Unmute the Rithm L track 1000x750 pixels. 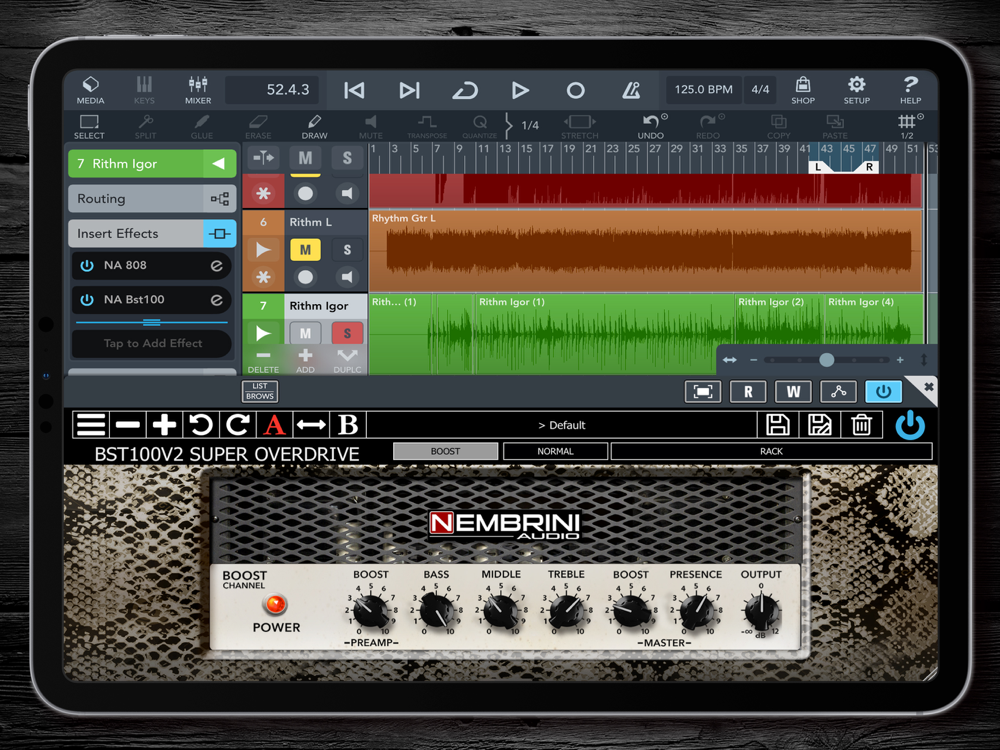click(305, 250)
